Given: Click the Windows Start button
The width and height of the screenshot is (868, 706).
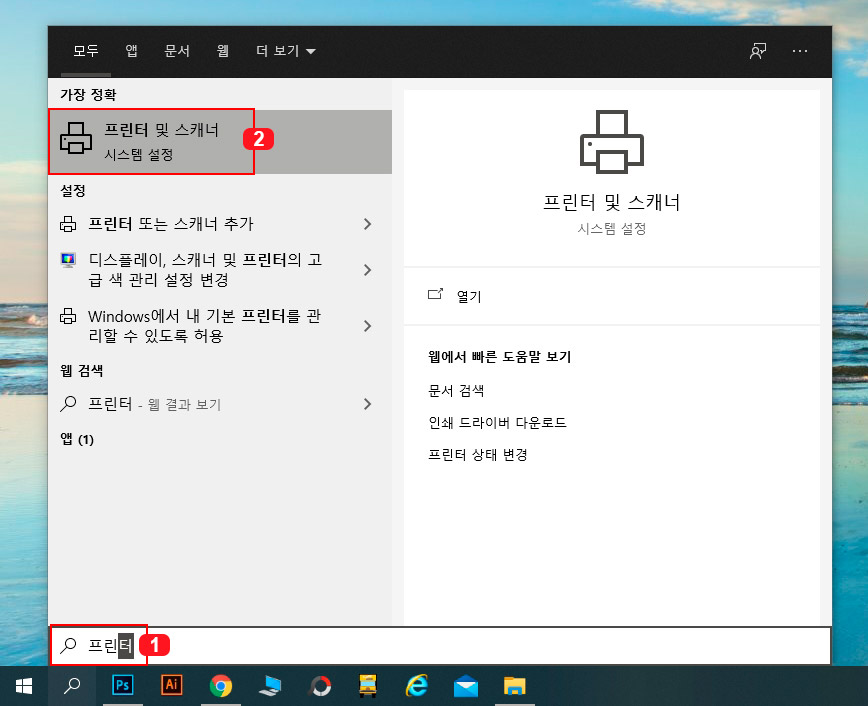Looking at the screenshot, I should pyautogui.click(x=22, y=687).
